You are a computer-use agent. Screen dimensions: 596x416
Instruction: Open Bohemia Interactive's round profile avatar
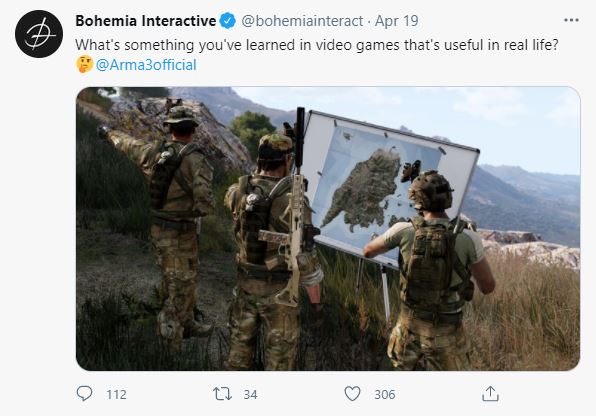(39, 34)
